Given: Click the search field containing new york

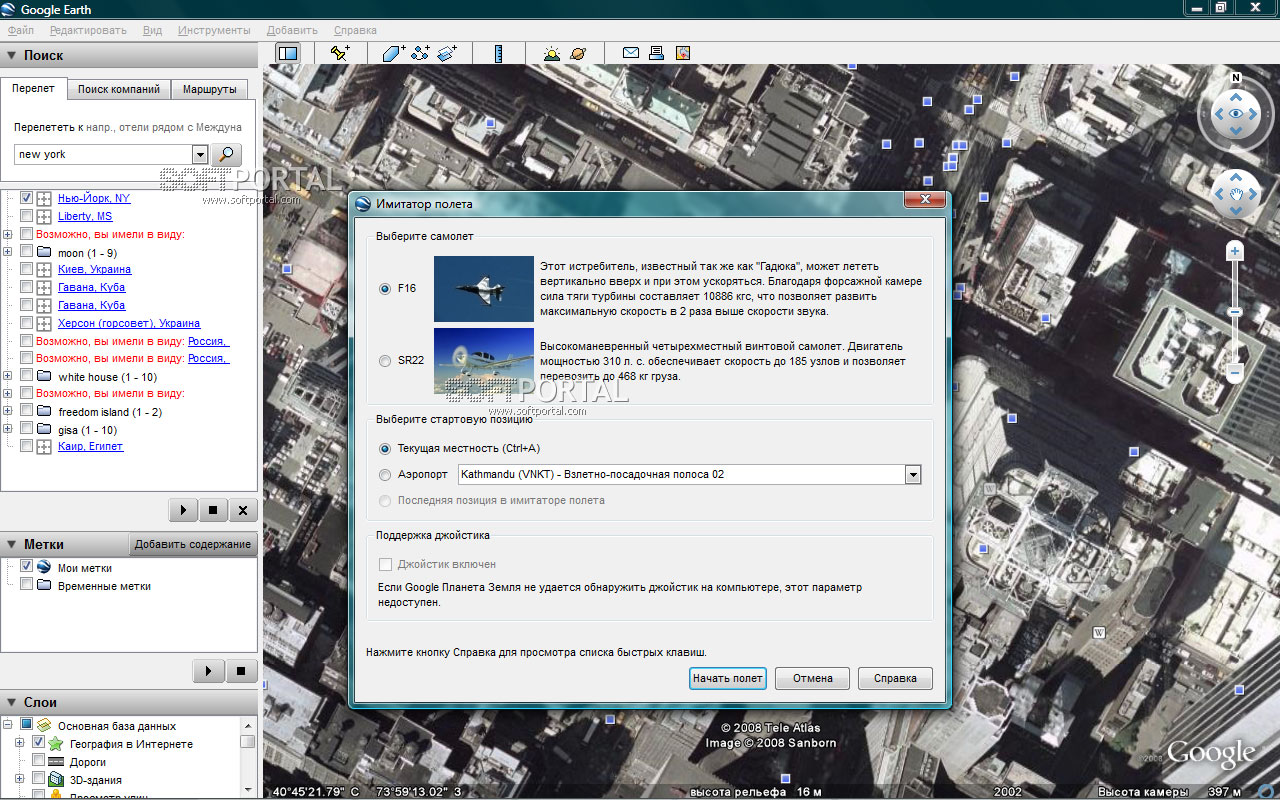Looking at the screenshot, I should pos(102,154).
